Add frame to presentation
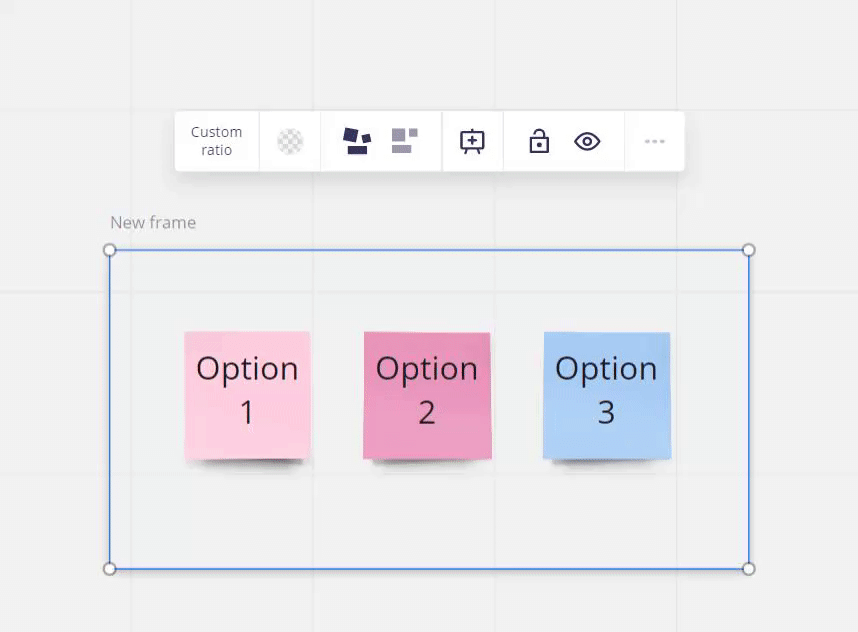858x632 pixels. (472, 141)
